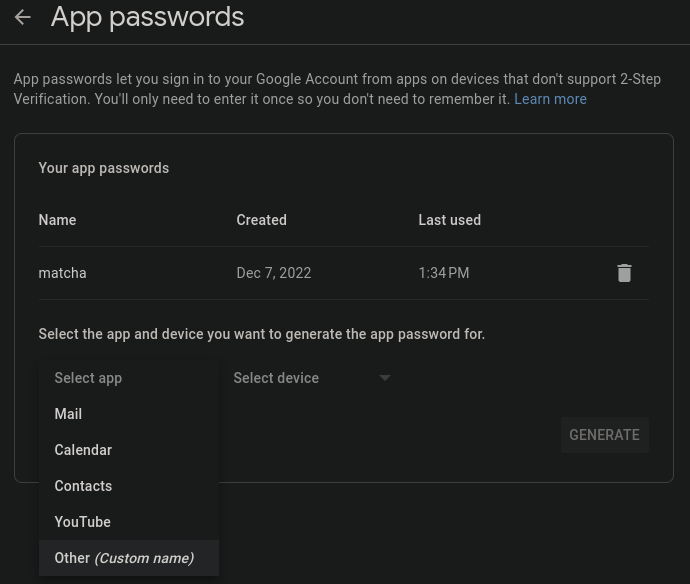
Task: Click the Select app menu header
Action: coord(129,378)
